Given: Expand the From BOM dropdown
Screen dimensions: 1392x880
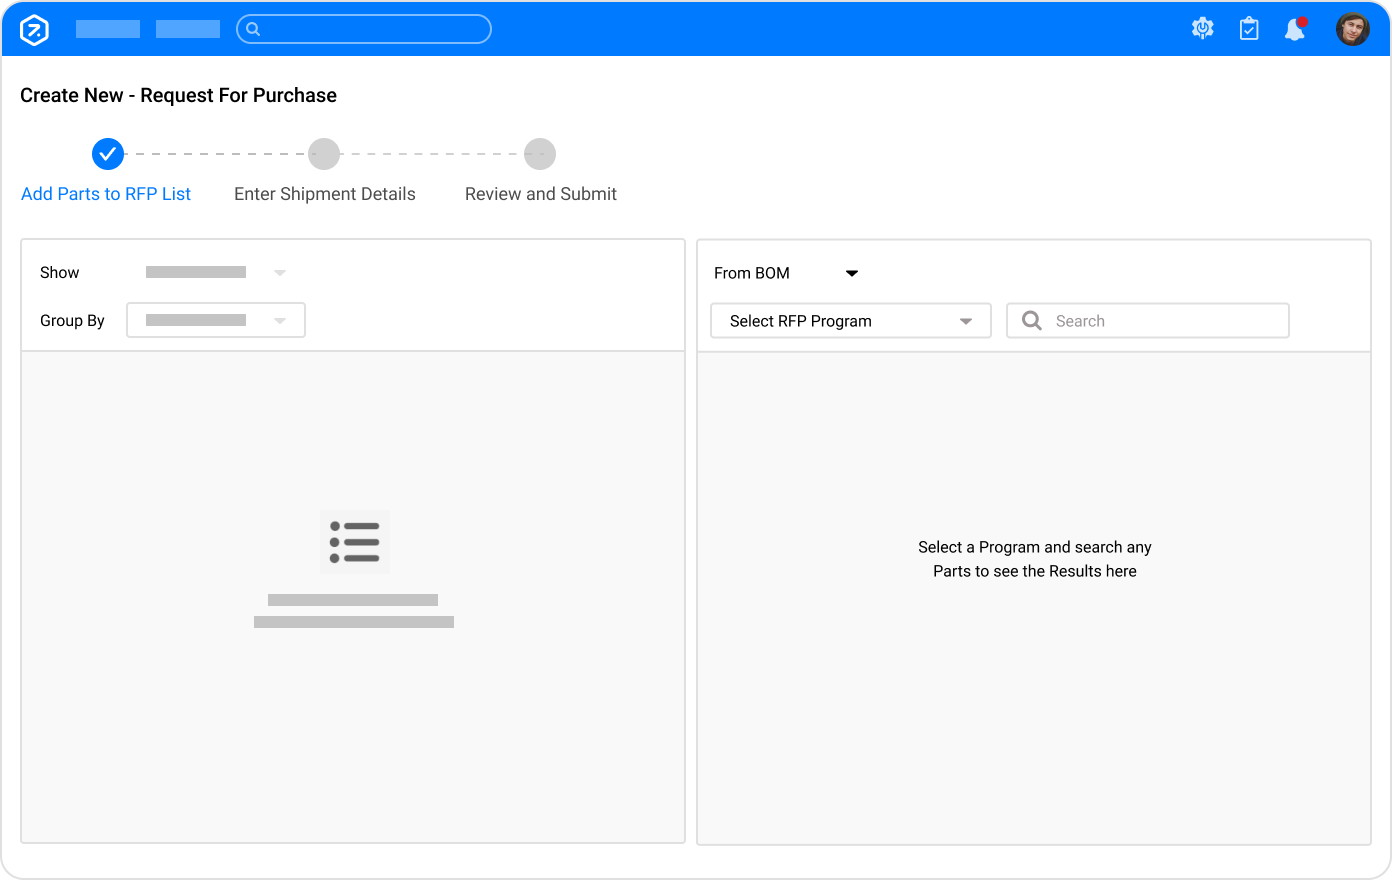Looking at the screenshot, I should [x=786, y=273].
